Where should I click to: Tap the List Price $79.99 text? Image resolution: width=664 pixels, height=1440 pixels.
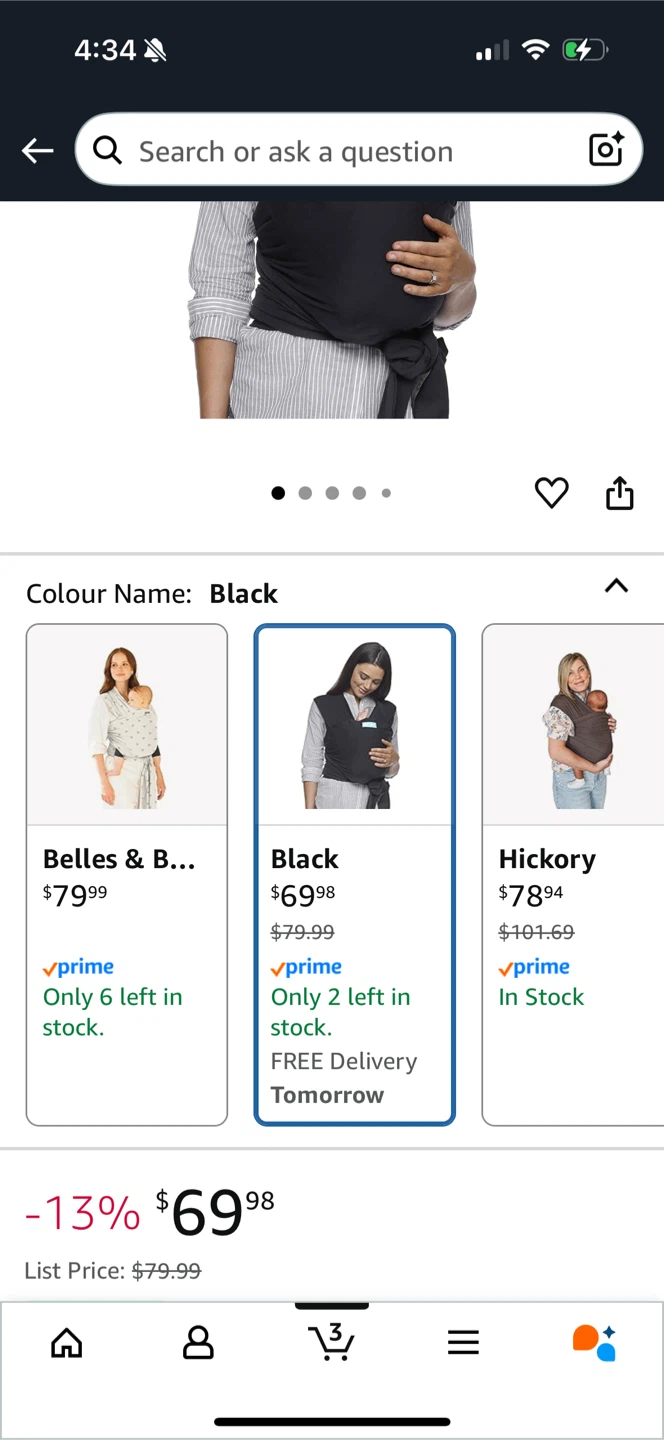(113, 1271)
